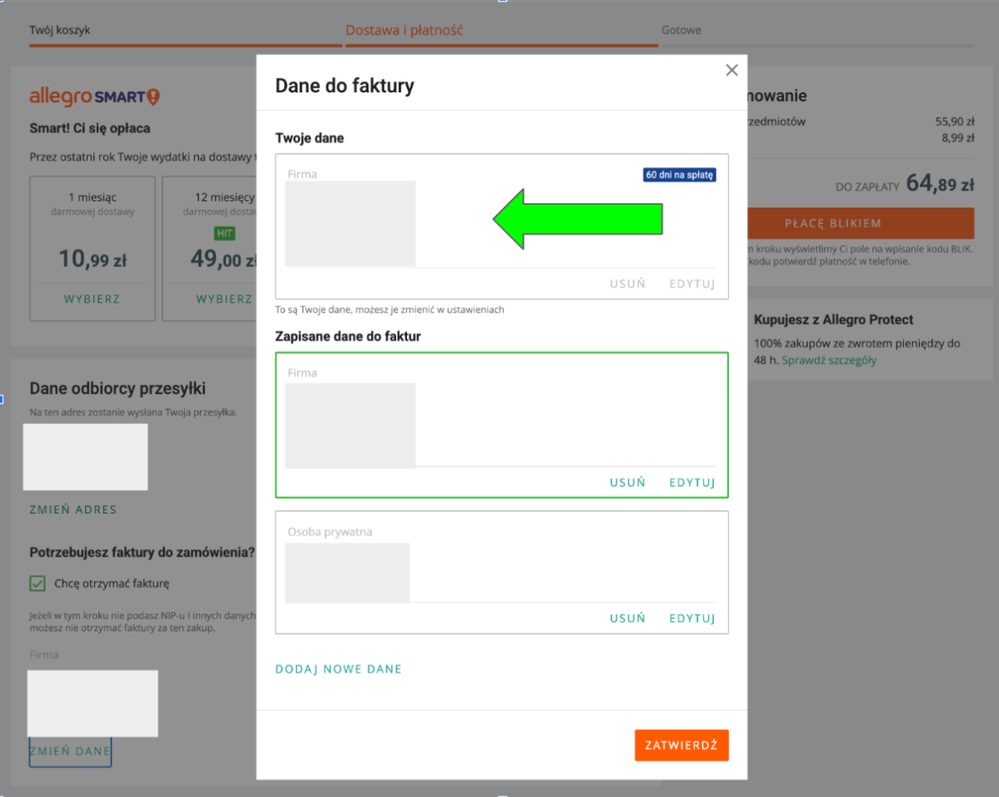Delete the selected saved Firma invoice data
This screenshot has width=999, height=797.
click(627, 482)
